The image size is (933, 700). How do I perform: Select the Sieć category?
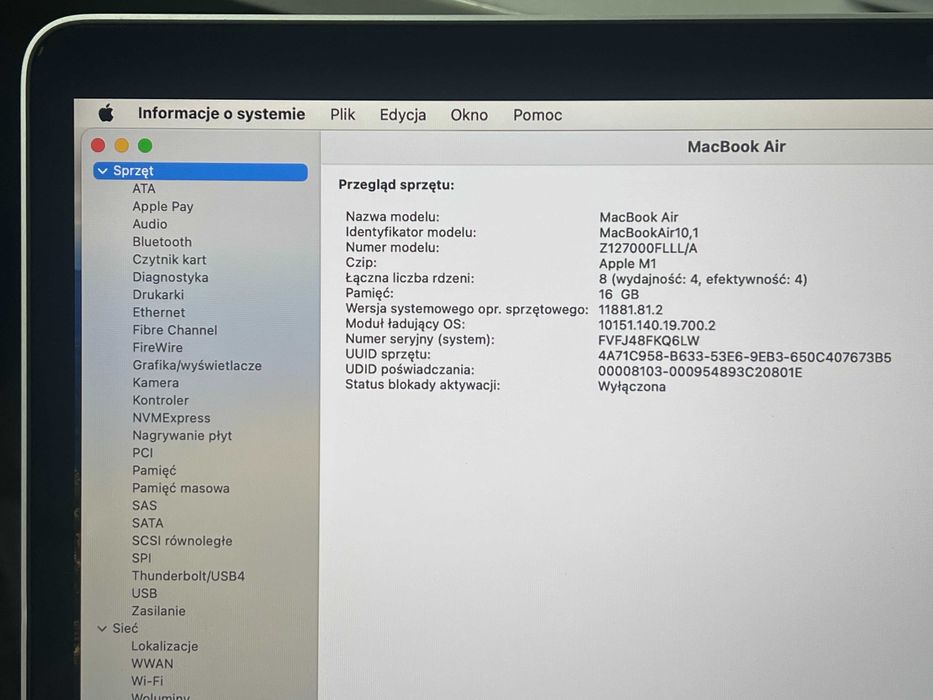pyautogui.click(x=126, y=629)
